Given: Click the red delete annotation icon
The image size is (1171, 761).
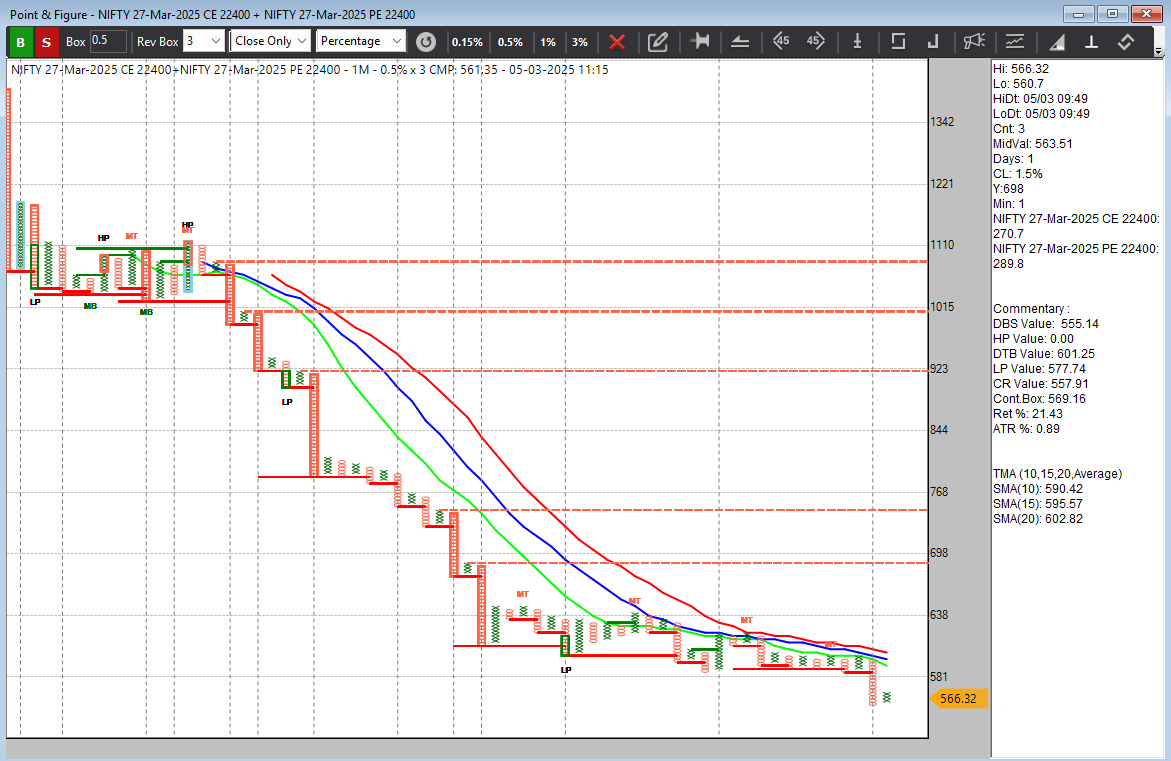Looking at the screenshot, I should point(617,43).
